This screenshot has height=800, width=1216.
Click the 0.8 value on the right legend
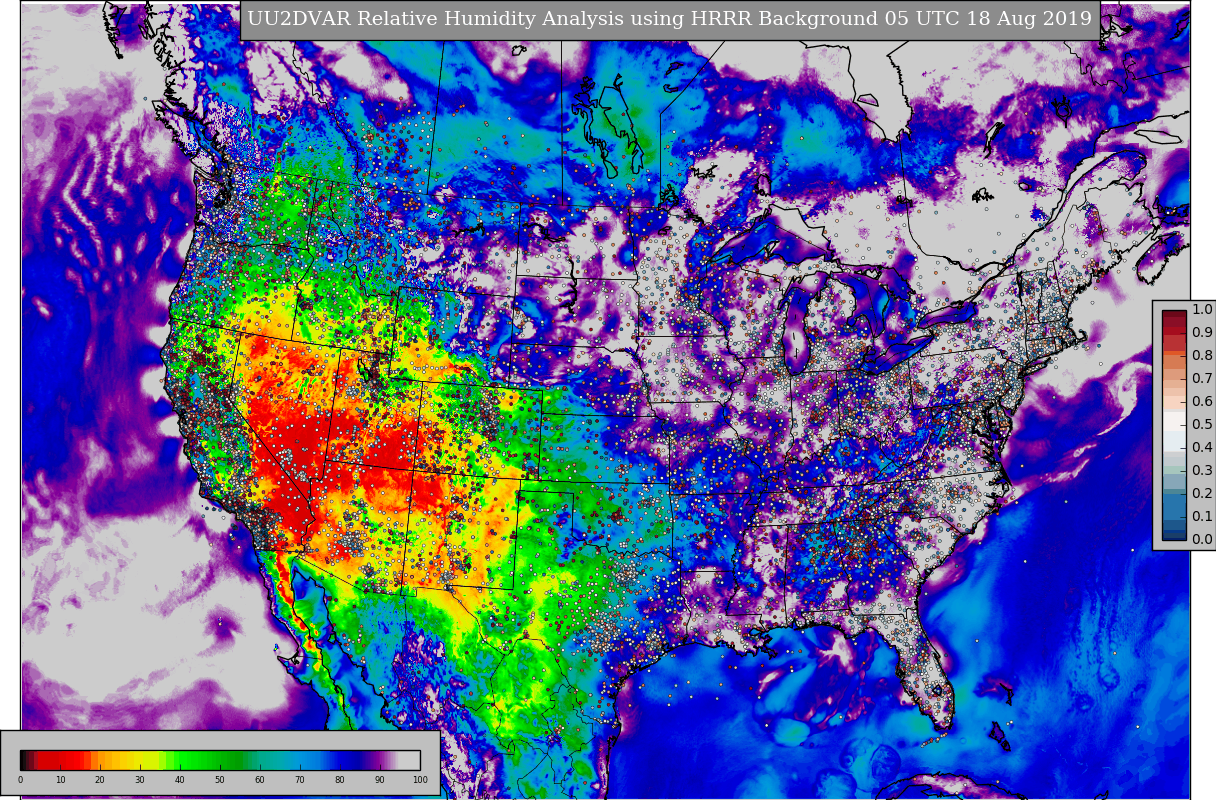(x=1202, y=356)
